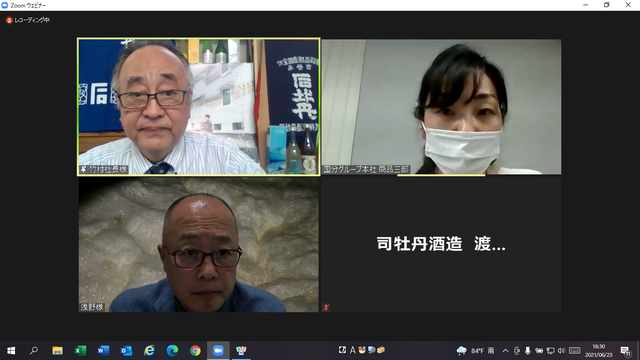Click the red recording indicator icon
This screenshot has height=360, width=640.
[9, 20]
